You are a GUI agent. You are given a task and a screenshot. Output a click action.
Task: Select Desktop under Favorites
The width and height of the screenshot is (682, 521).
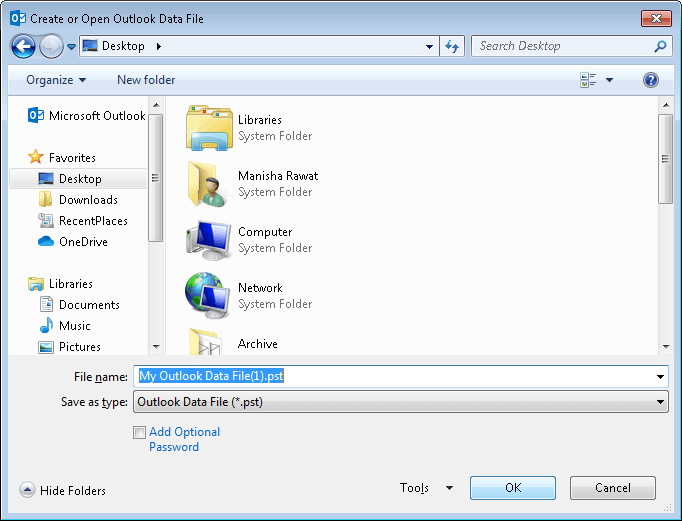tap(78, 179)
